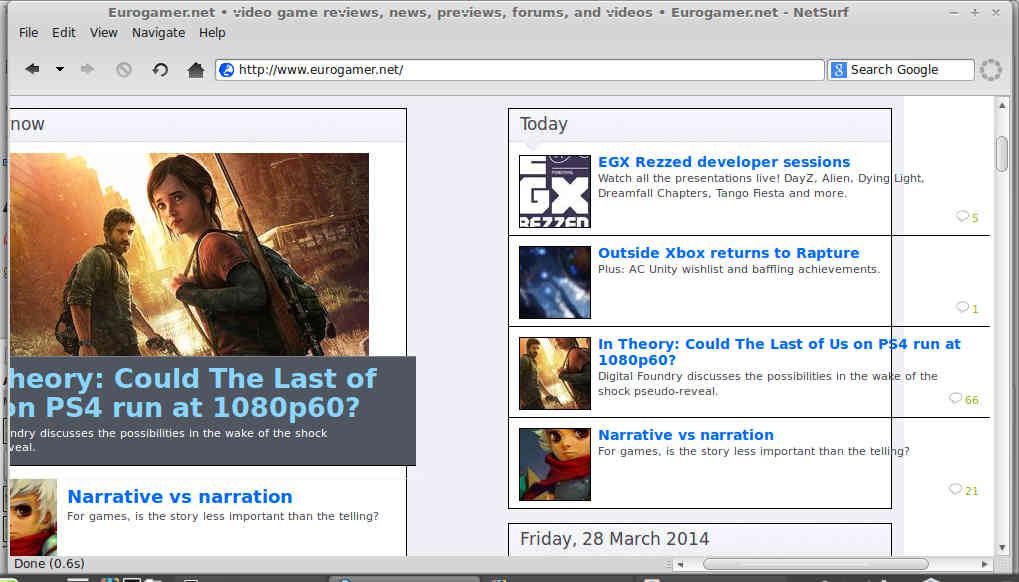Click the Stop loading icon
The height and width of the screenshot is (582, 1019).
124,70
